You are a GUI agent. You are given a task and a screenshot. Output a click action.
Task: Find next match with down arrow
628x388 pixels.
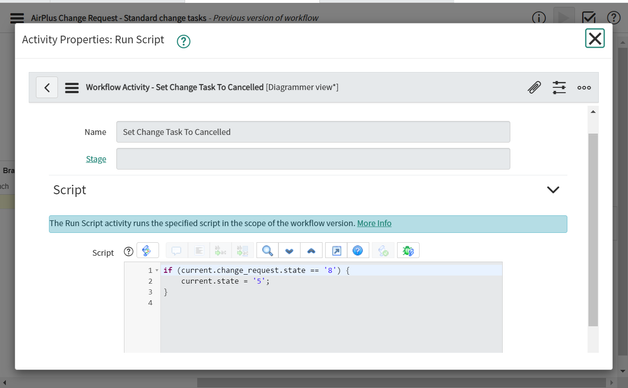(x=289, y=251)
